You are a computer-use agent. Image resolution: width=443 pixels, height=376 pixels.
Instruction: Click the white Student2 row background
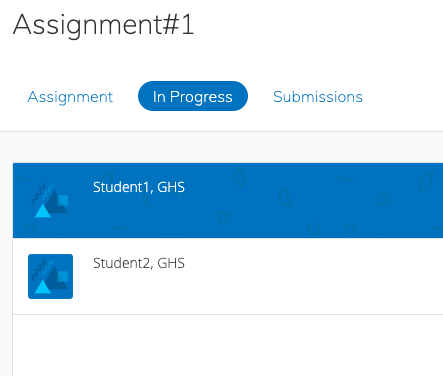tap(228, 276)
